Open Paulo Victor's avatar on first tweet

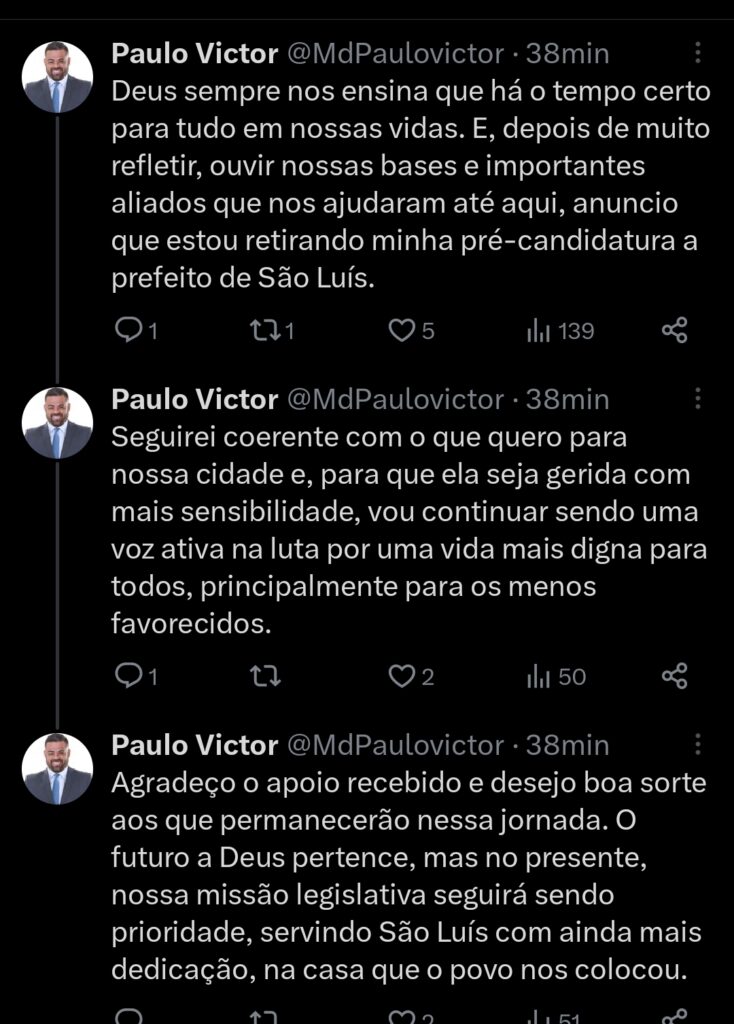click(x=58, y=78)
